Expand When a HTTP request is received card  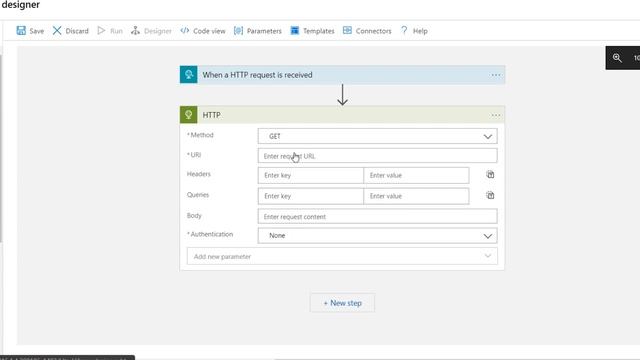342,75
